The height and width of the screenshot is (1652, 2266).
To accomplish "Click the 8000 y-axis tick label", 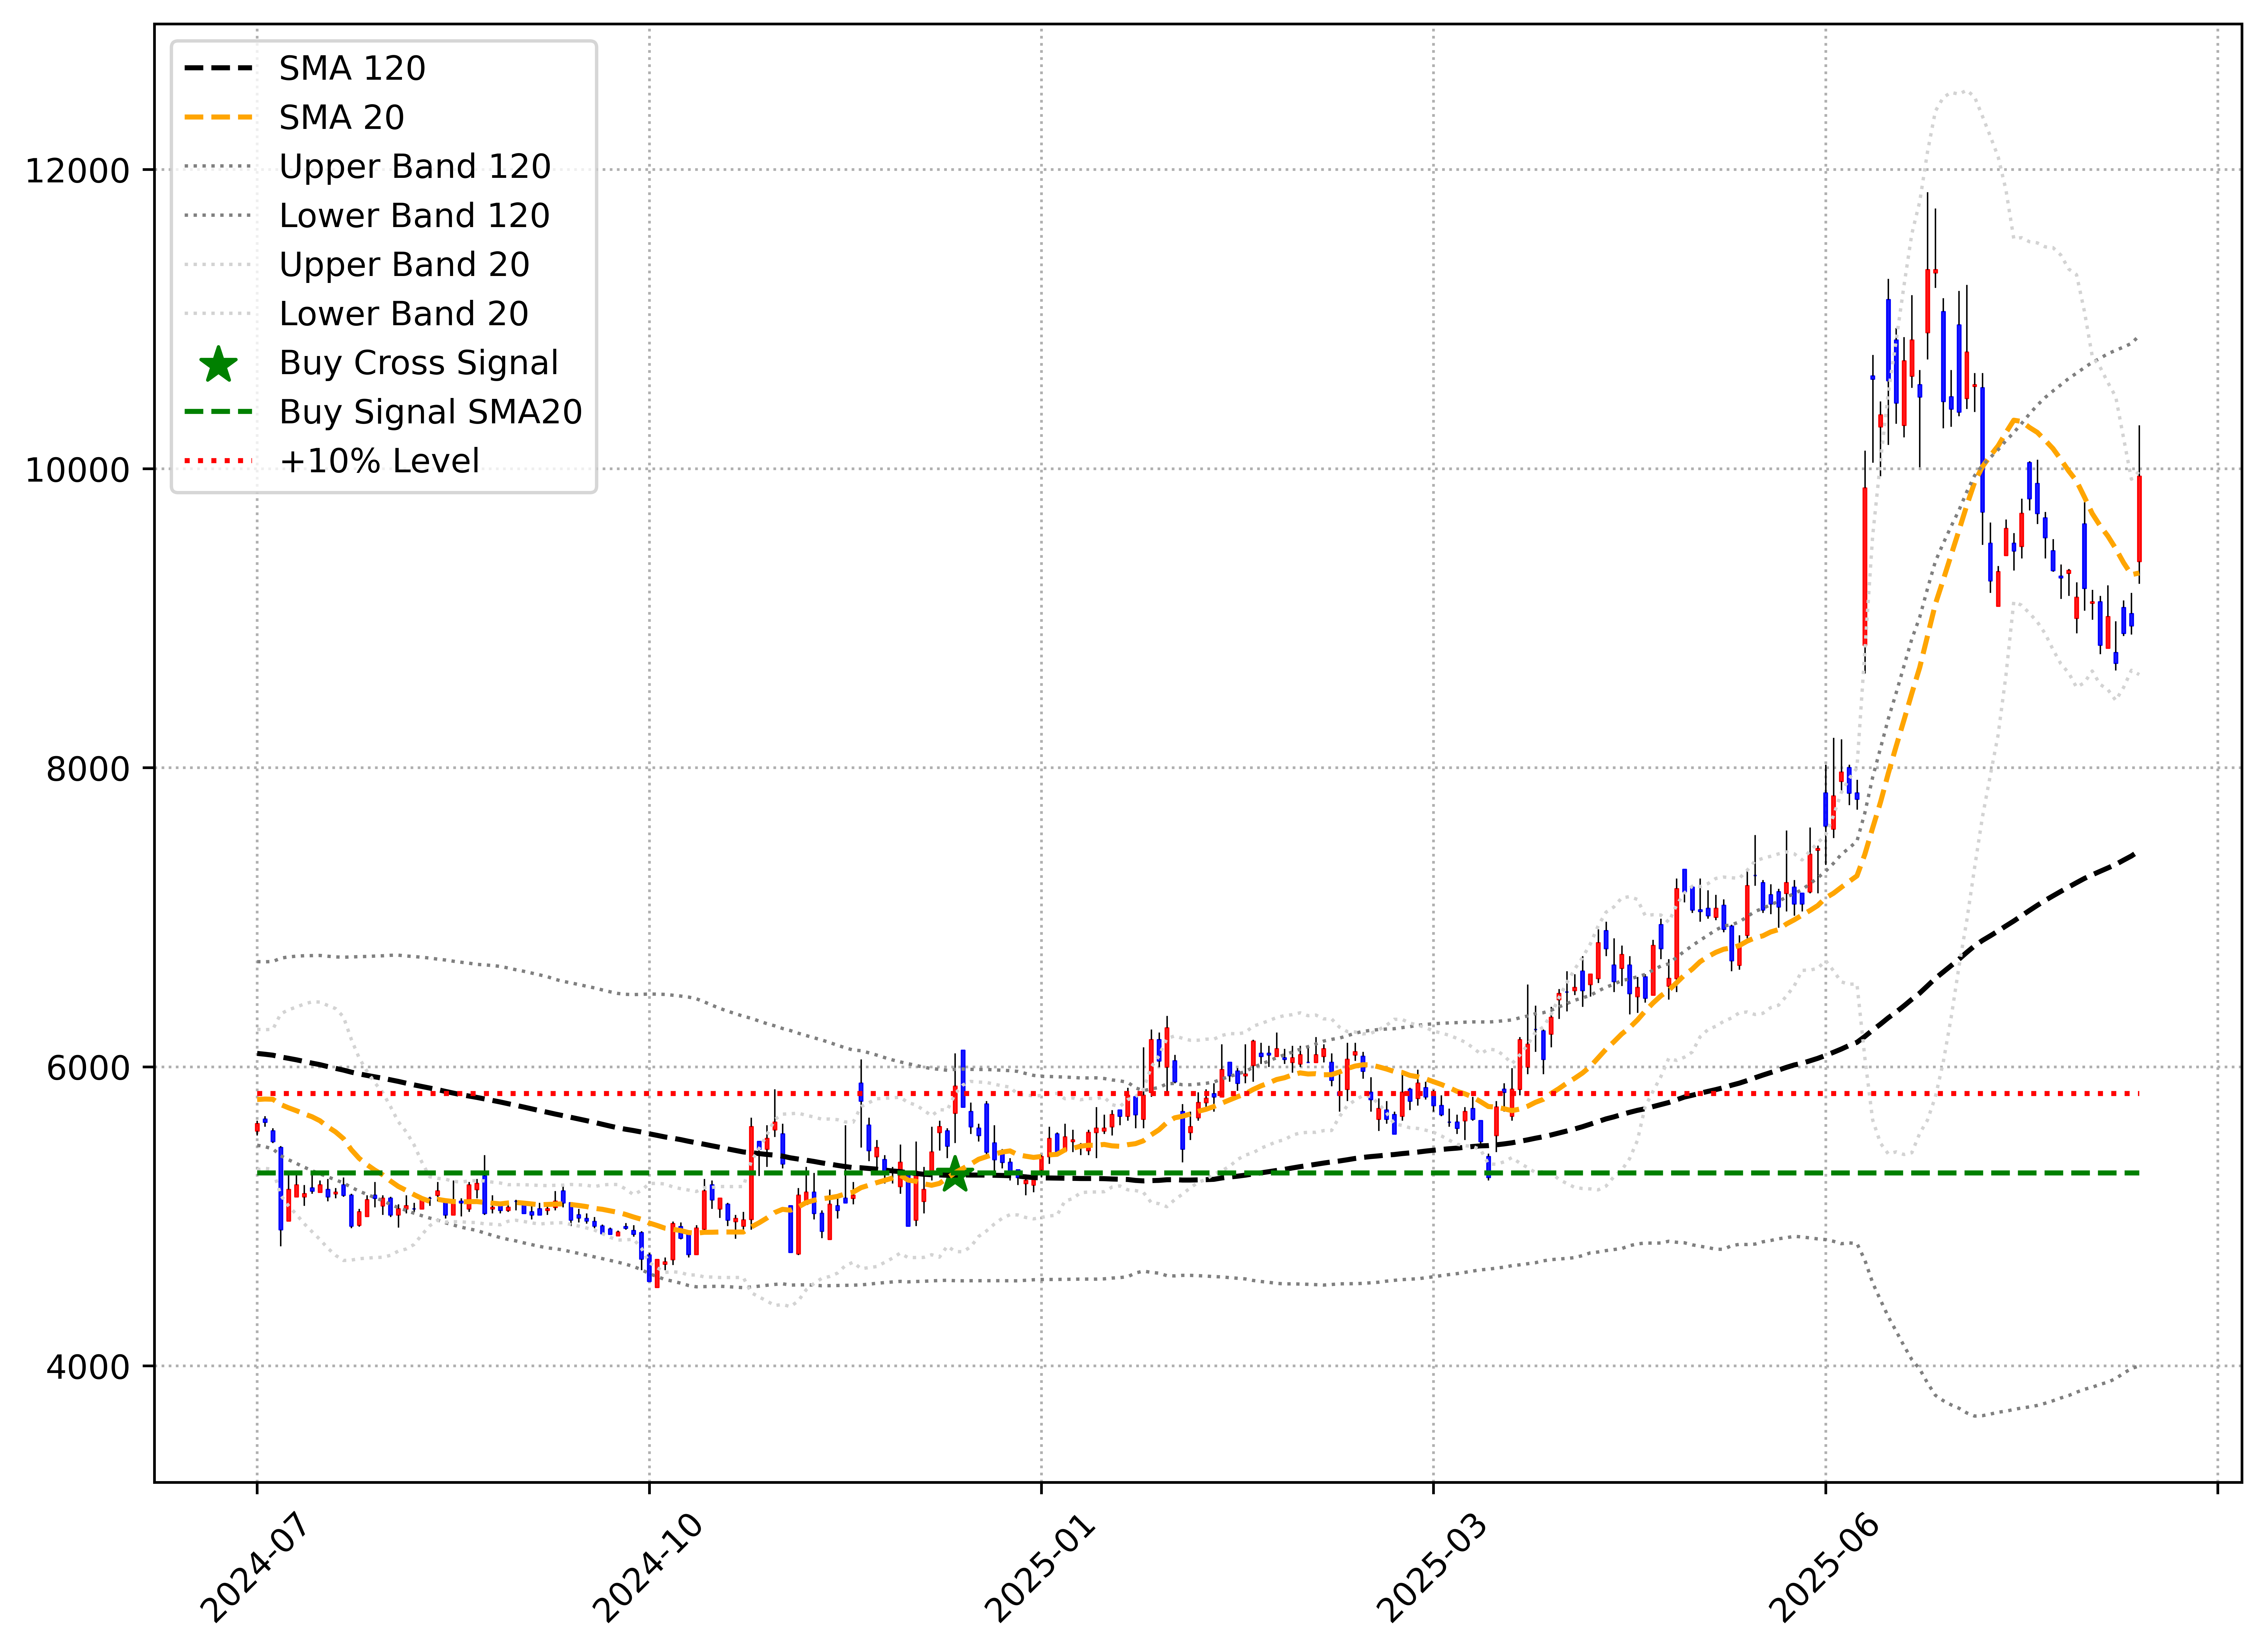I will 88,769.
